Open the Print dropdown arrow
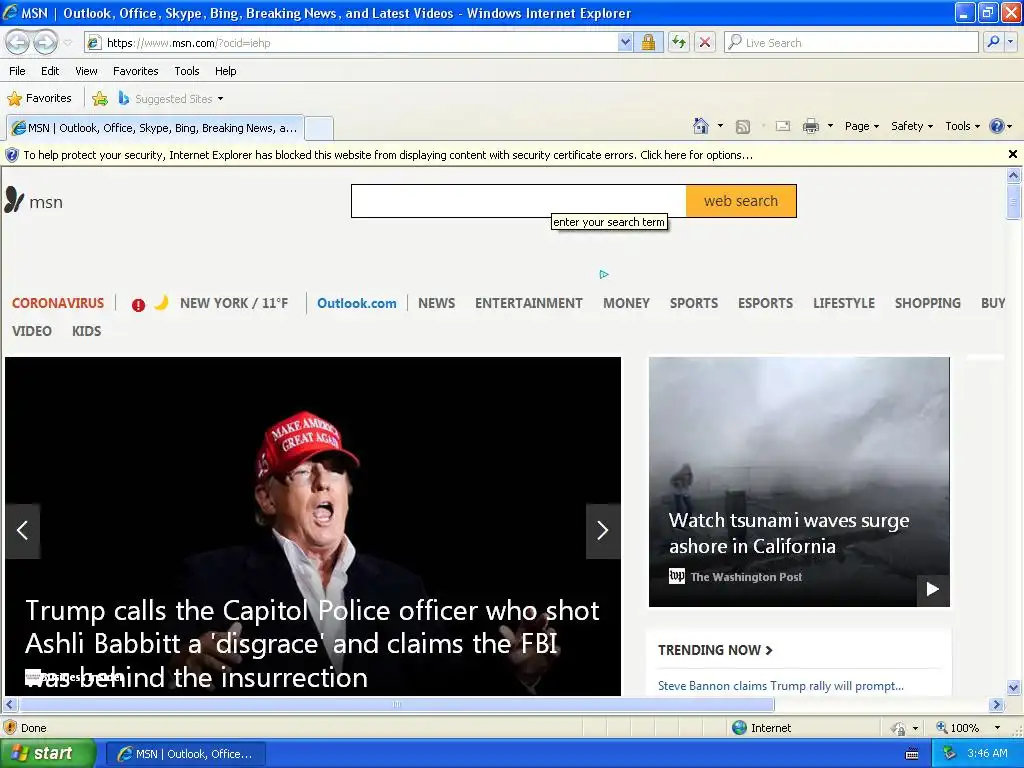Screen dimensions: 1024x768 (x=830, y=126)
